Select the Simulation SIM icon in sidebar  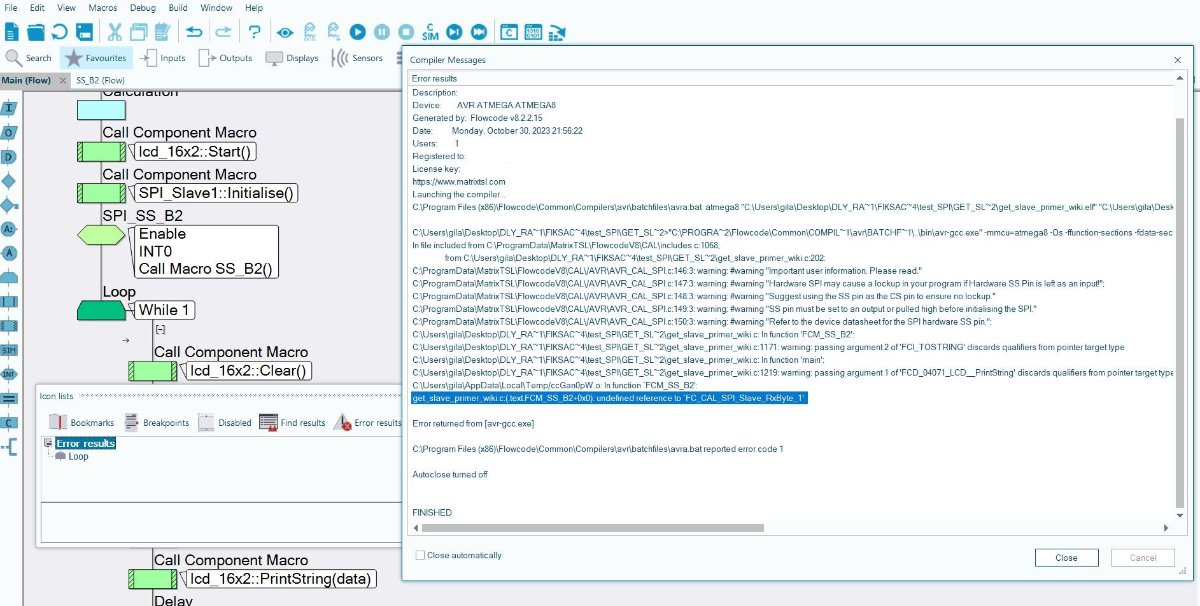coord(9,350)
